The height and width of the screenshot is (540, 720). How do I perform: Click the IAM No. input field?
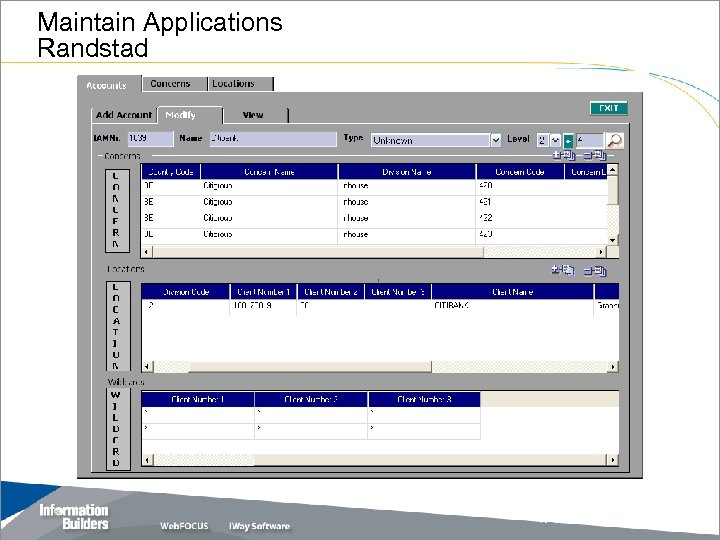click(x=148, y=140)
